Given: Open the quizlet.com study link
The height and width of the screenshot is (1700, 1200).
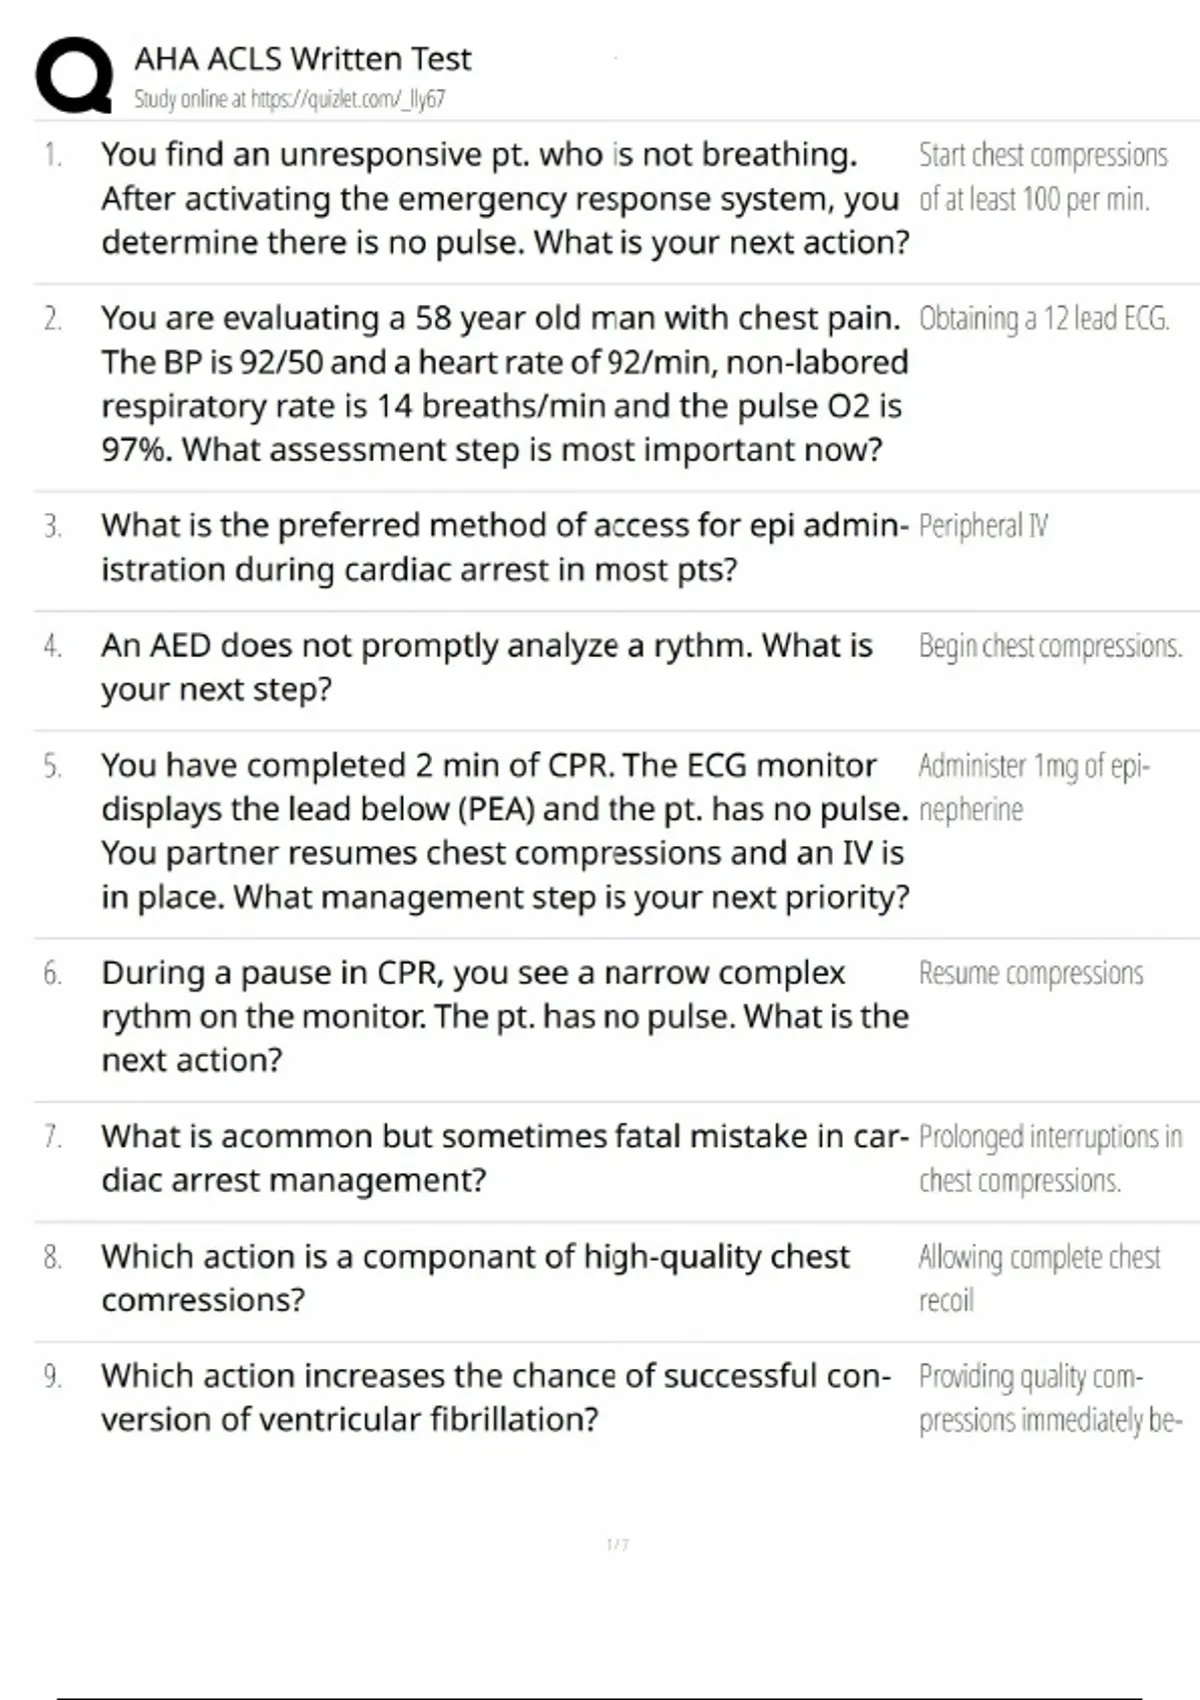Looking at the screenshot, I should tap(290, 99).
